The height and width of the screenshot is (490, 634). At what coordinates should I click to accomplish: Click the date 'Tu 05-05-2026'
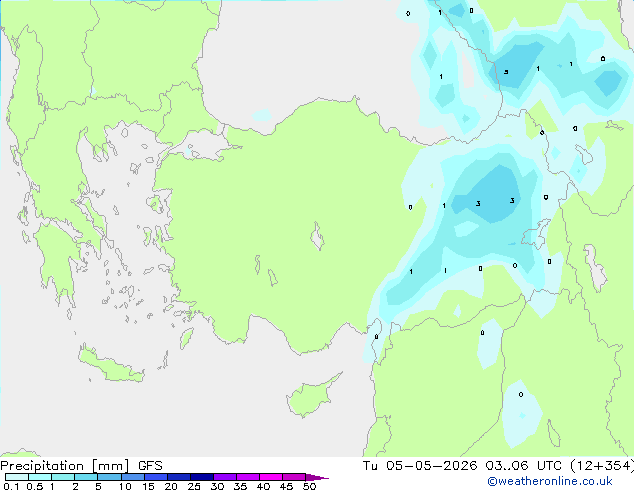[420, 466]
